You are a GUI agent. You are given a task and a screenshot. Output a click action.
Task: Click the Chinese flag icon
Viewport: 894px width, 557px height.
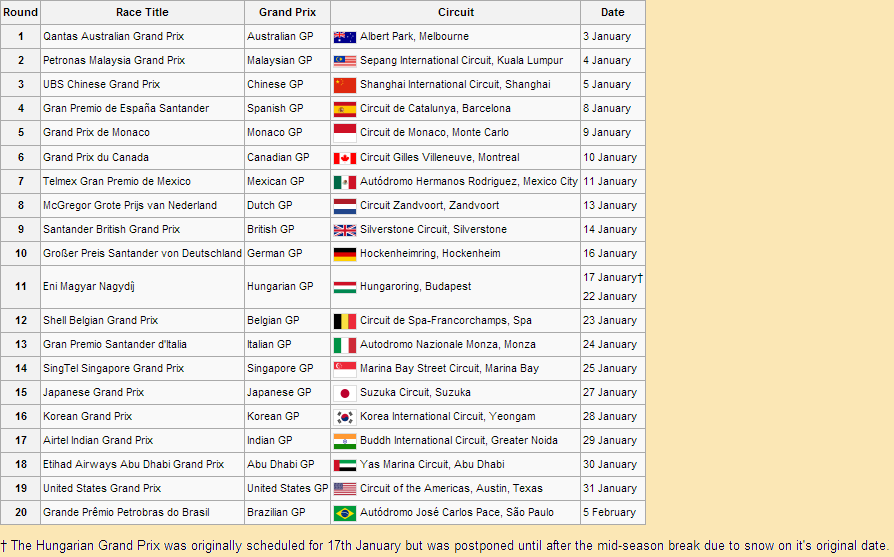tap(344, 85)
